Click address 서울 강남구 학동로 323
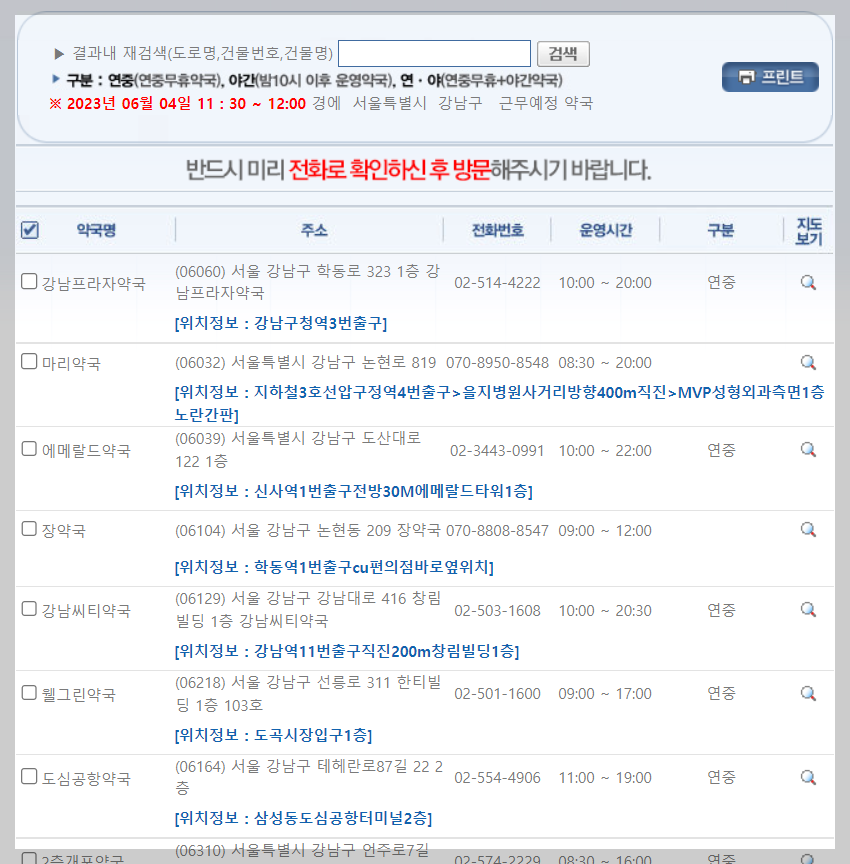 307,282
